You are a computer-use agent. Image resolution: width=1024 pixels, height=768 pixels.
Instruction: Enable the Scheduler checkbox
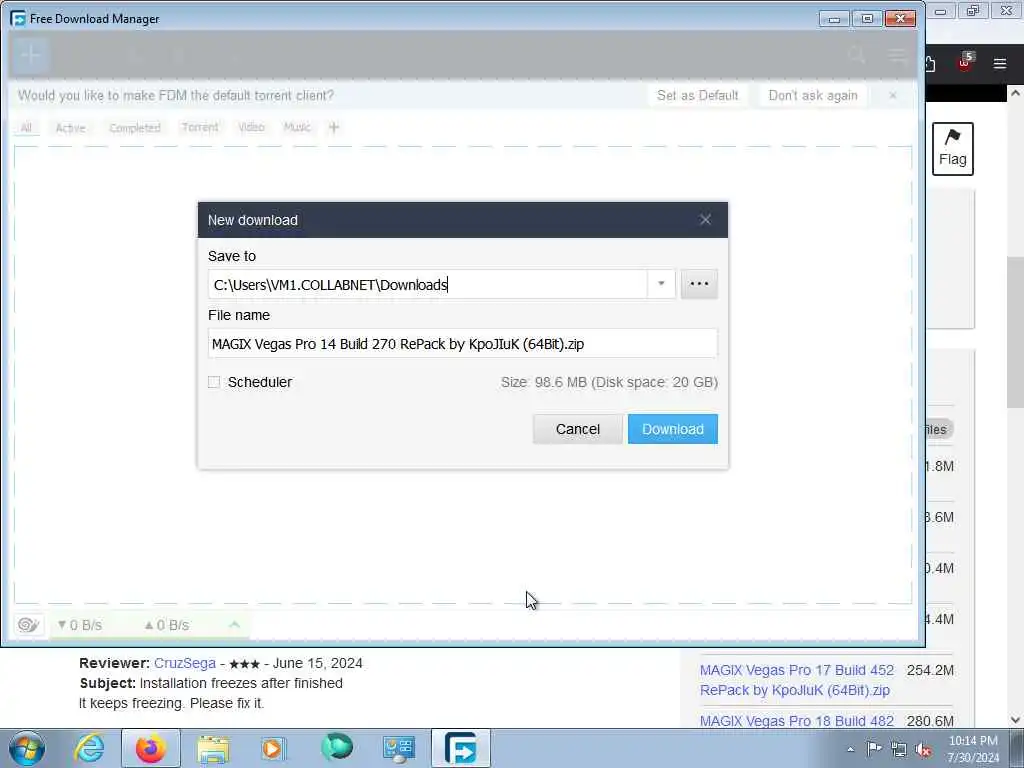coord(214,382)
